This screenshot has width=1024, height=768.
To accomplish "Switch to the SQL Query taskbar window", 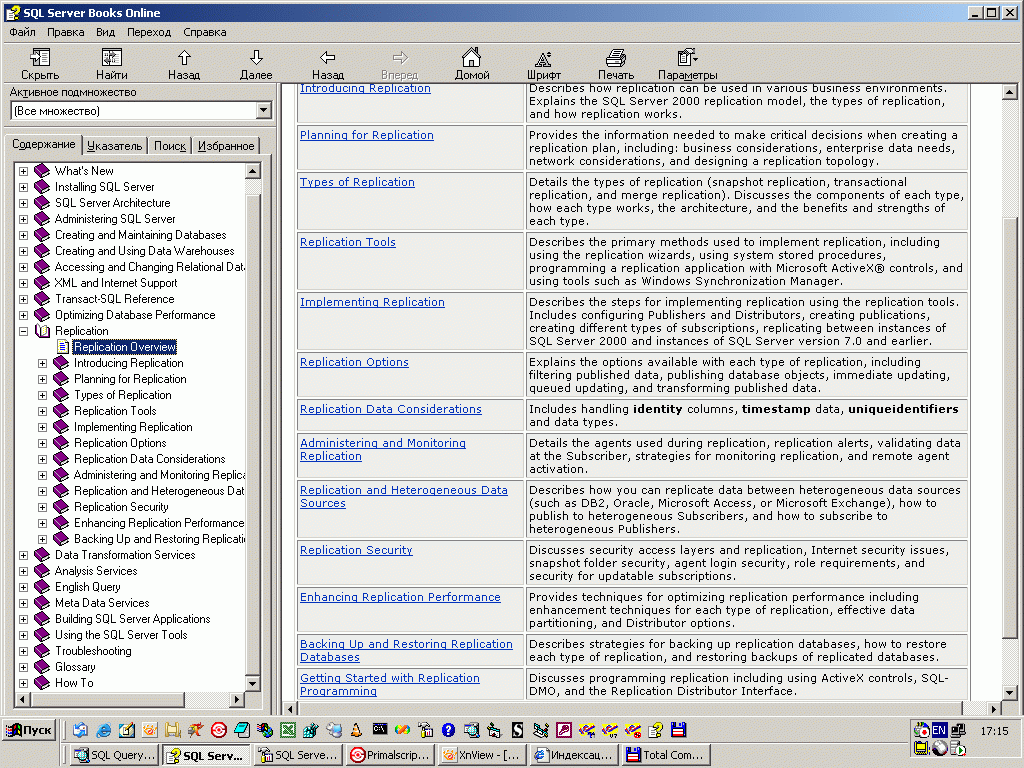I will 115,755.
